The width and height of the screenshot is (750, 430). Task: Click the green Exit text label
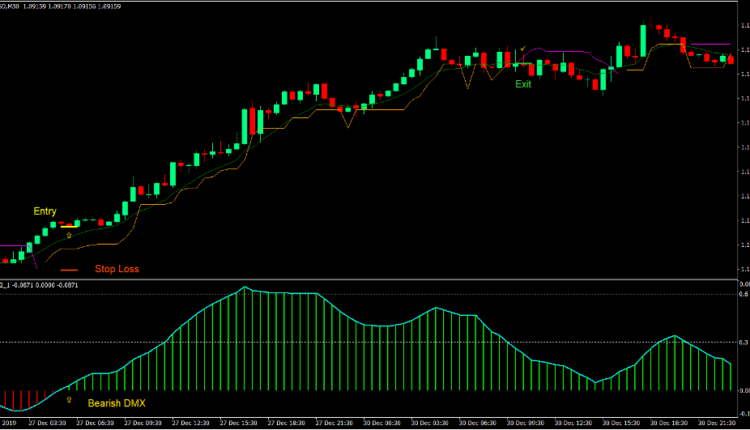click(523, 85)
